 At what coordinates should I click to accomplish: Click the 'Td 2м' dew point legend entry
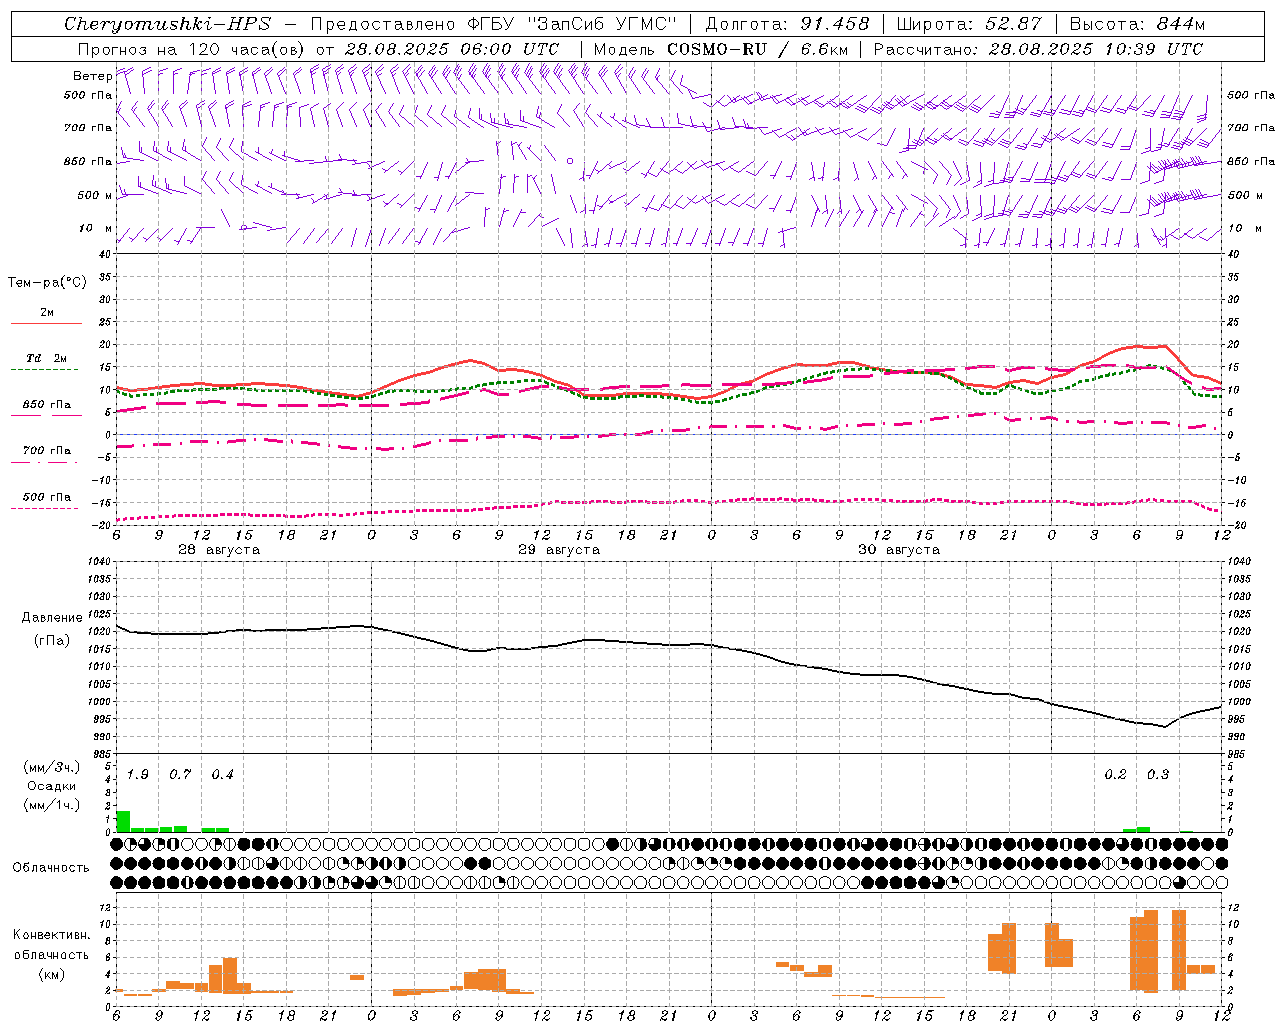(47, 358)
